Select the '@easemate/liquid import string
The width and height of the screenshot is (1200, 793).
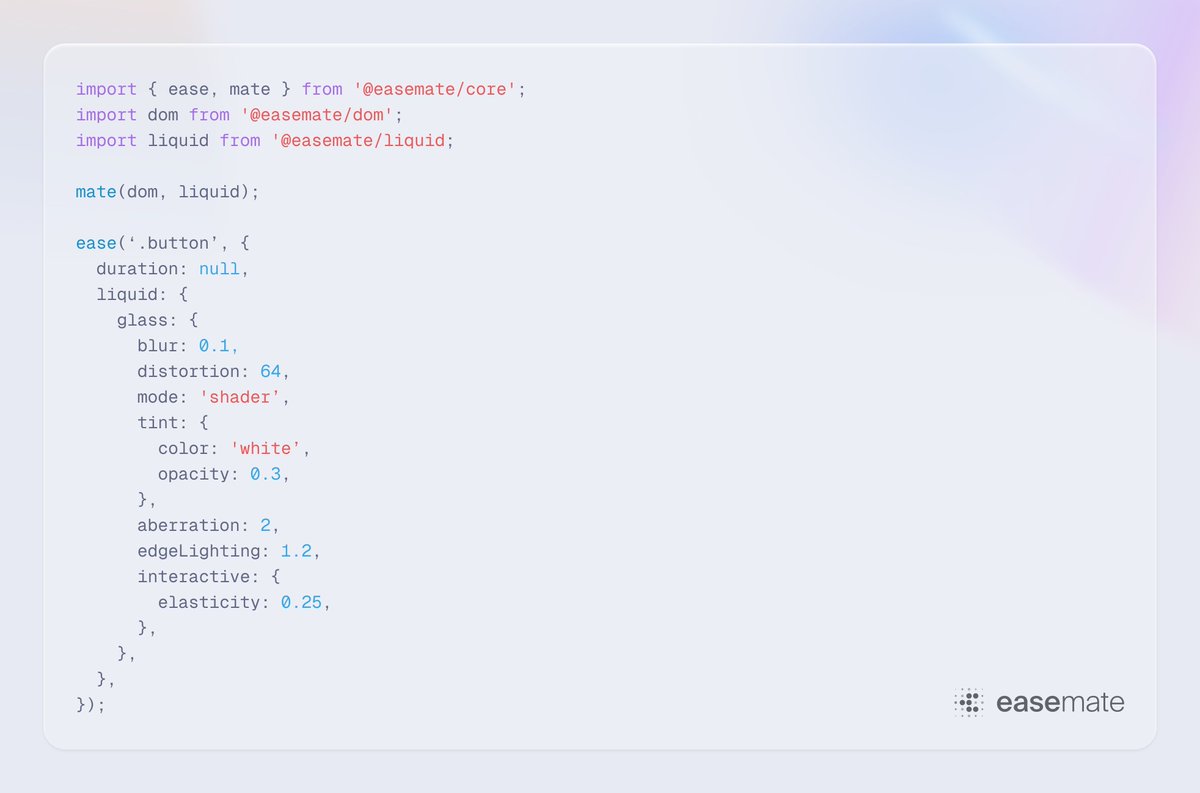(358, 141)
